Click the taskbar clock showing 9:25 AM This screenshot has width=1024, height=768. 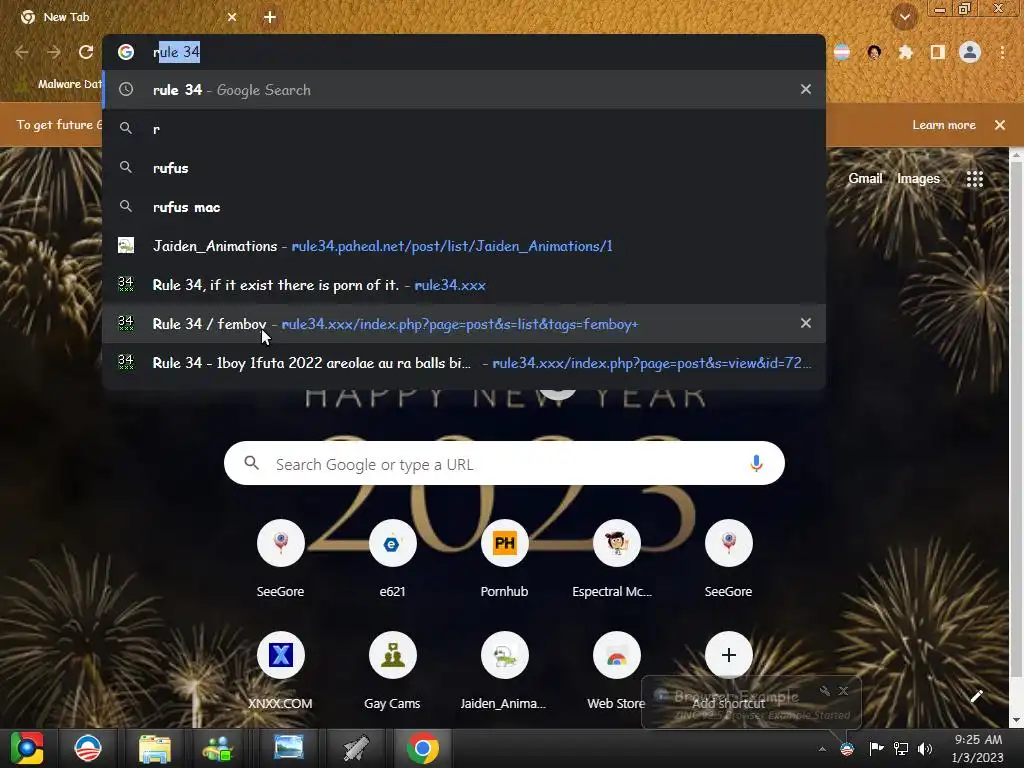coord(978,748)
